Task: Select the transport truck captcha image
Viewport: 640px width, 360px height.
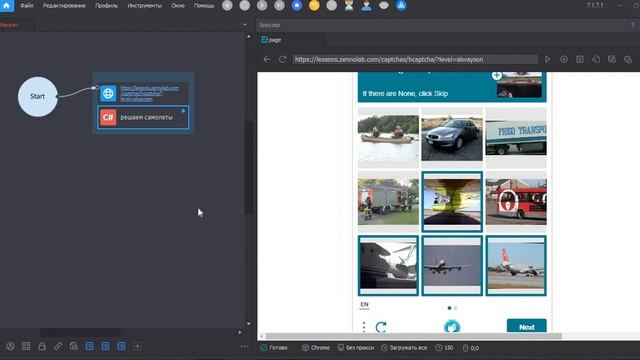Action: click(x=516, y=138)
